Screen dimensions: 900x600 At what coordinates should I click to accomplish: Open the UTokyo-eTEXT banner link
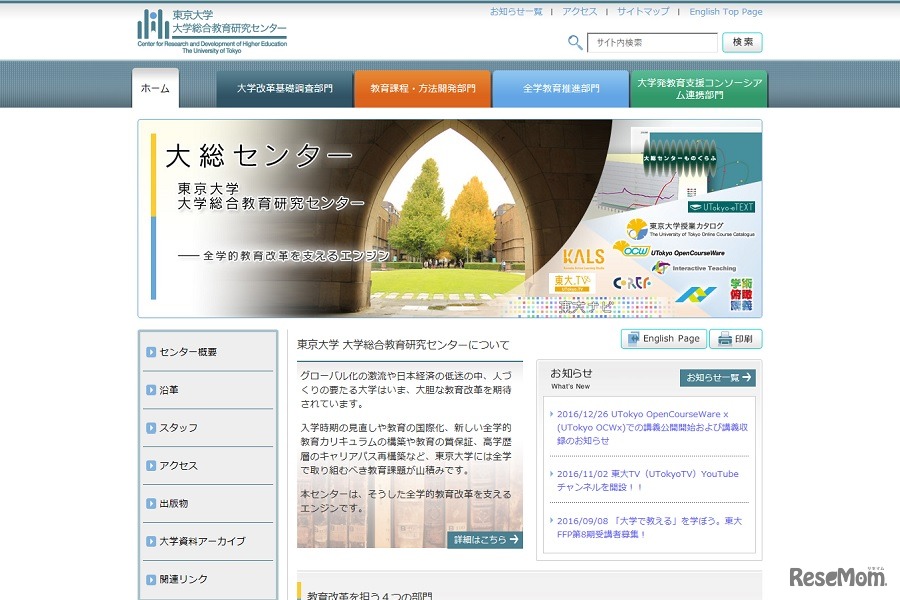(721, 206)
